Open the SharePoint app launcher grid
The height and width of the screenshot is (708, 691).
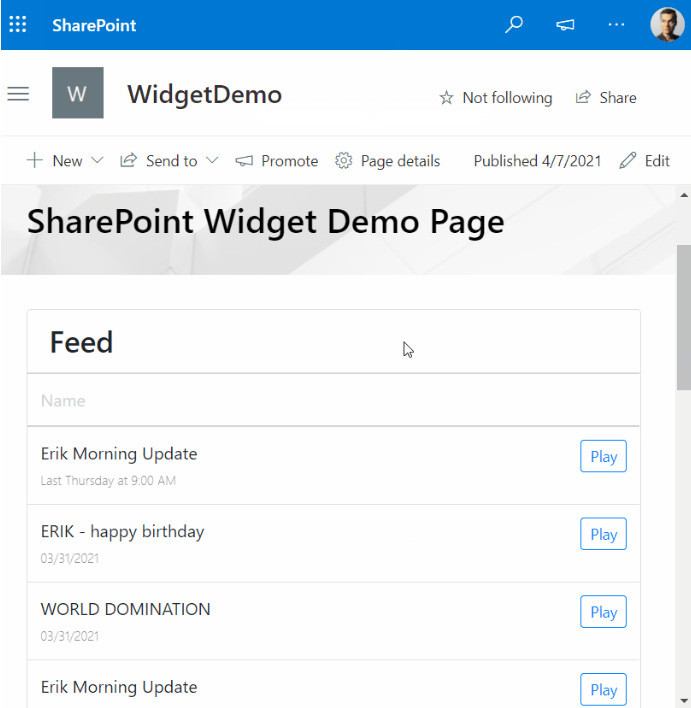tap(18, 24)
